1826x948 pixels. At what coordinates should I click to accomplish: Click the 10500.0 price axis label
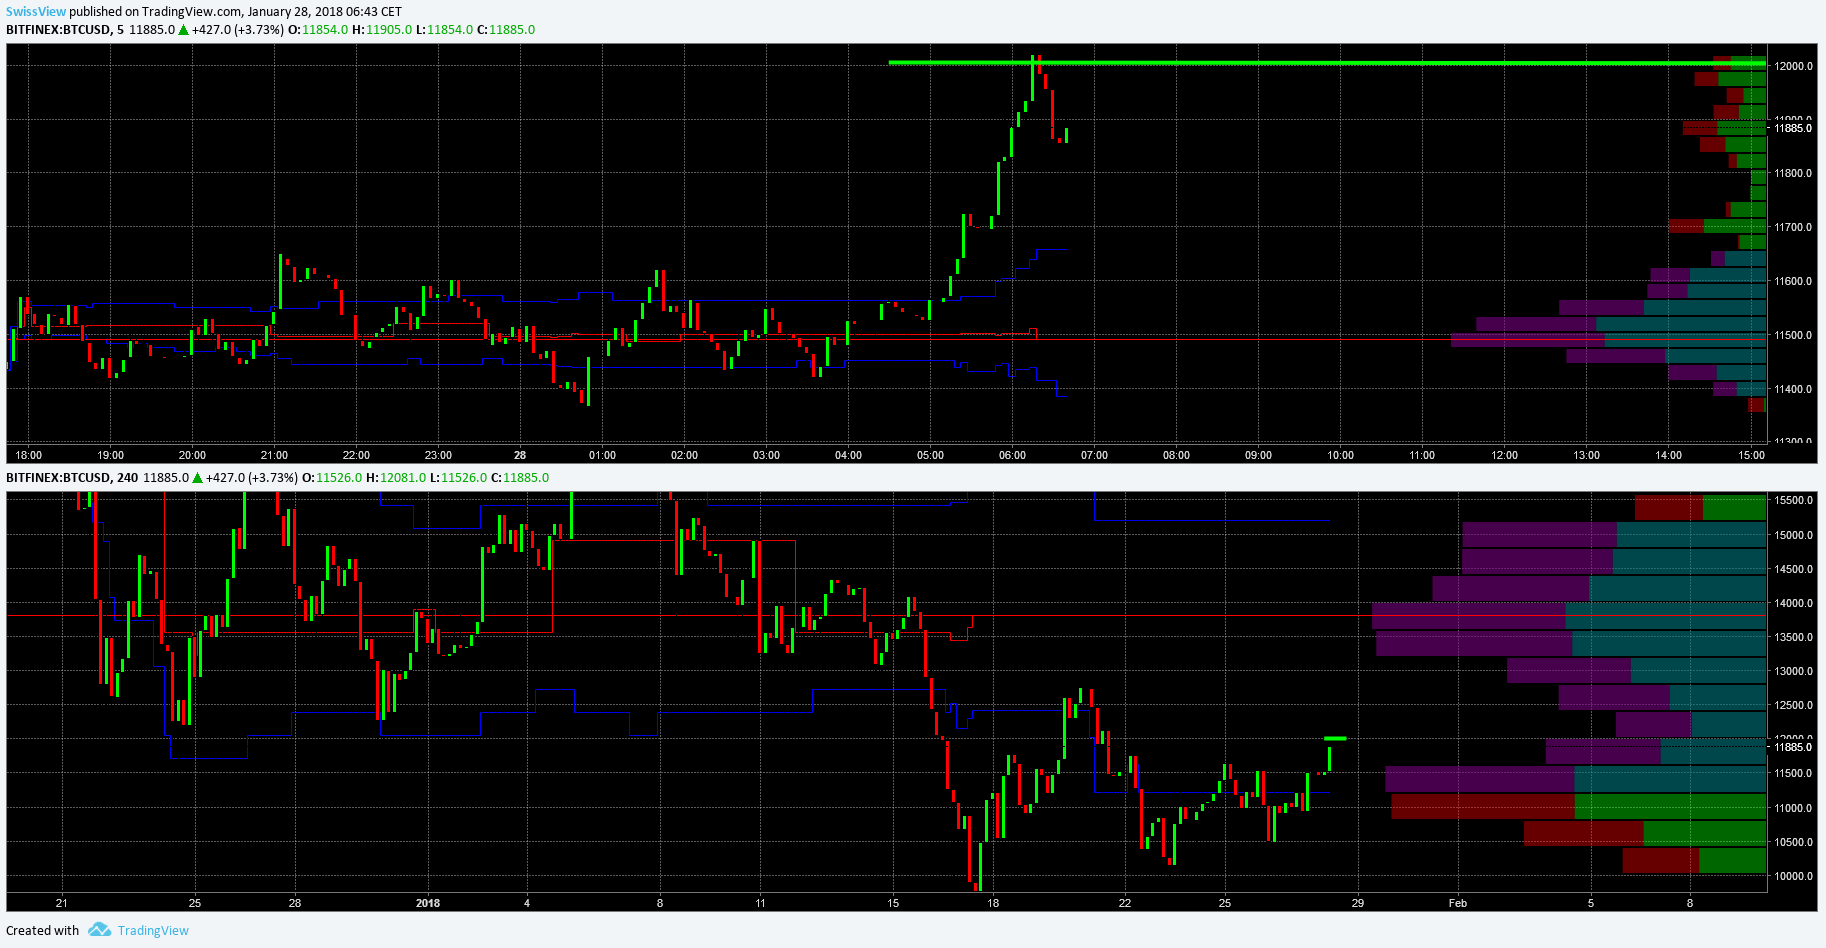coord(1793,842)
